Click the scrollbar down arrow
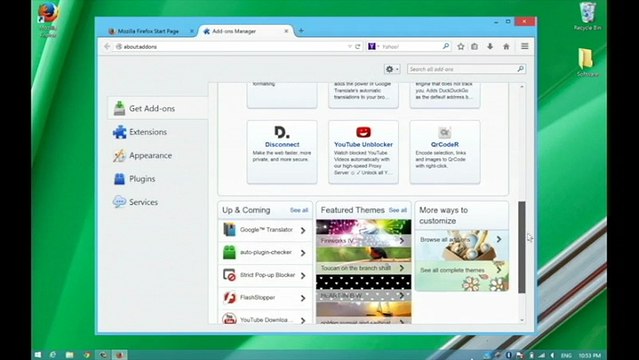 tap(522, 320)
